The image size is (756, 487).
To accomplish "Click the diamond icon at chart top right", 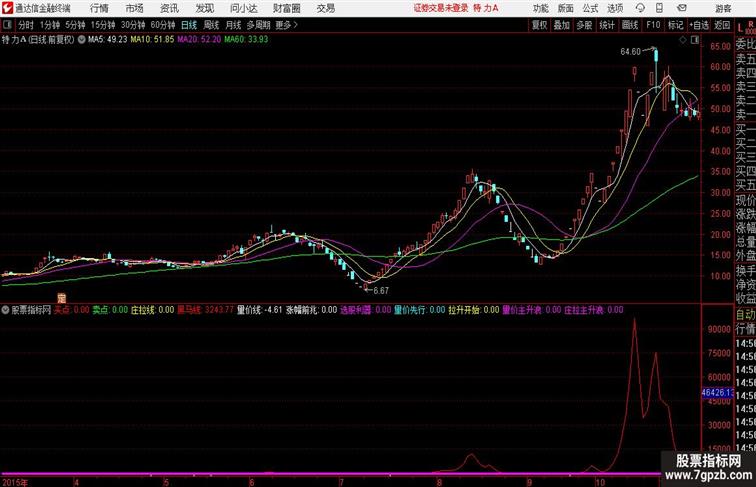I will 683,40.
